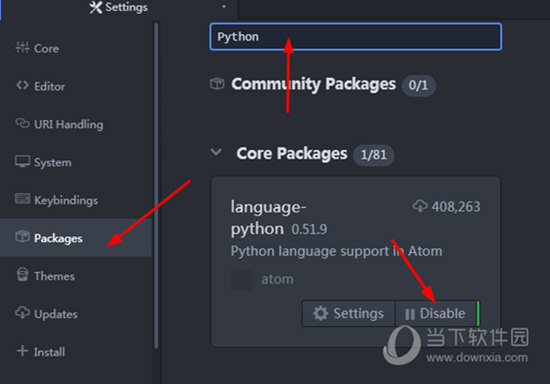The image size is (550, 384).
Task: Collapse the Core Packages section chevron
Action: pyautogui.click(x=216, y=152)
